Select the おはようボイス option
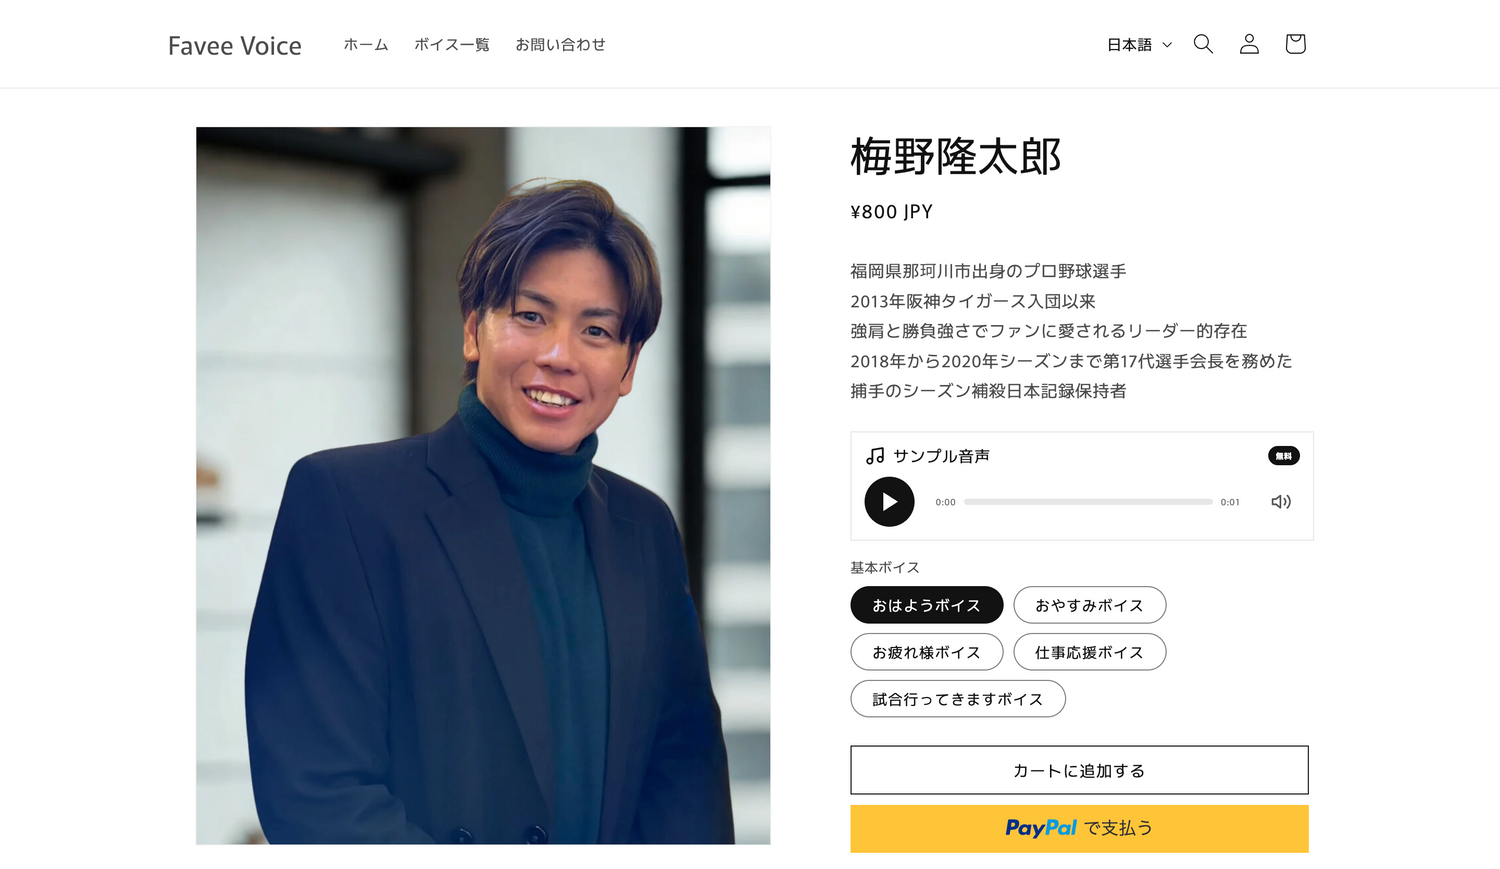 (x=927, y=605)
